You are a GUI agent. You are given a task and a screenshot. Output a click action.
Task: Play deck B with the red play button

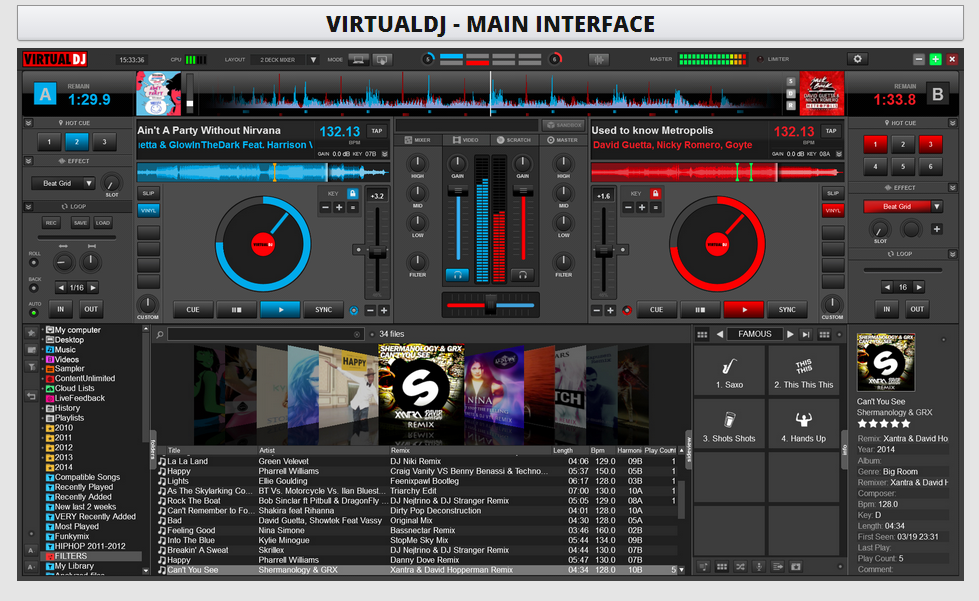(x=744, y=310)
